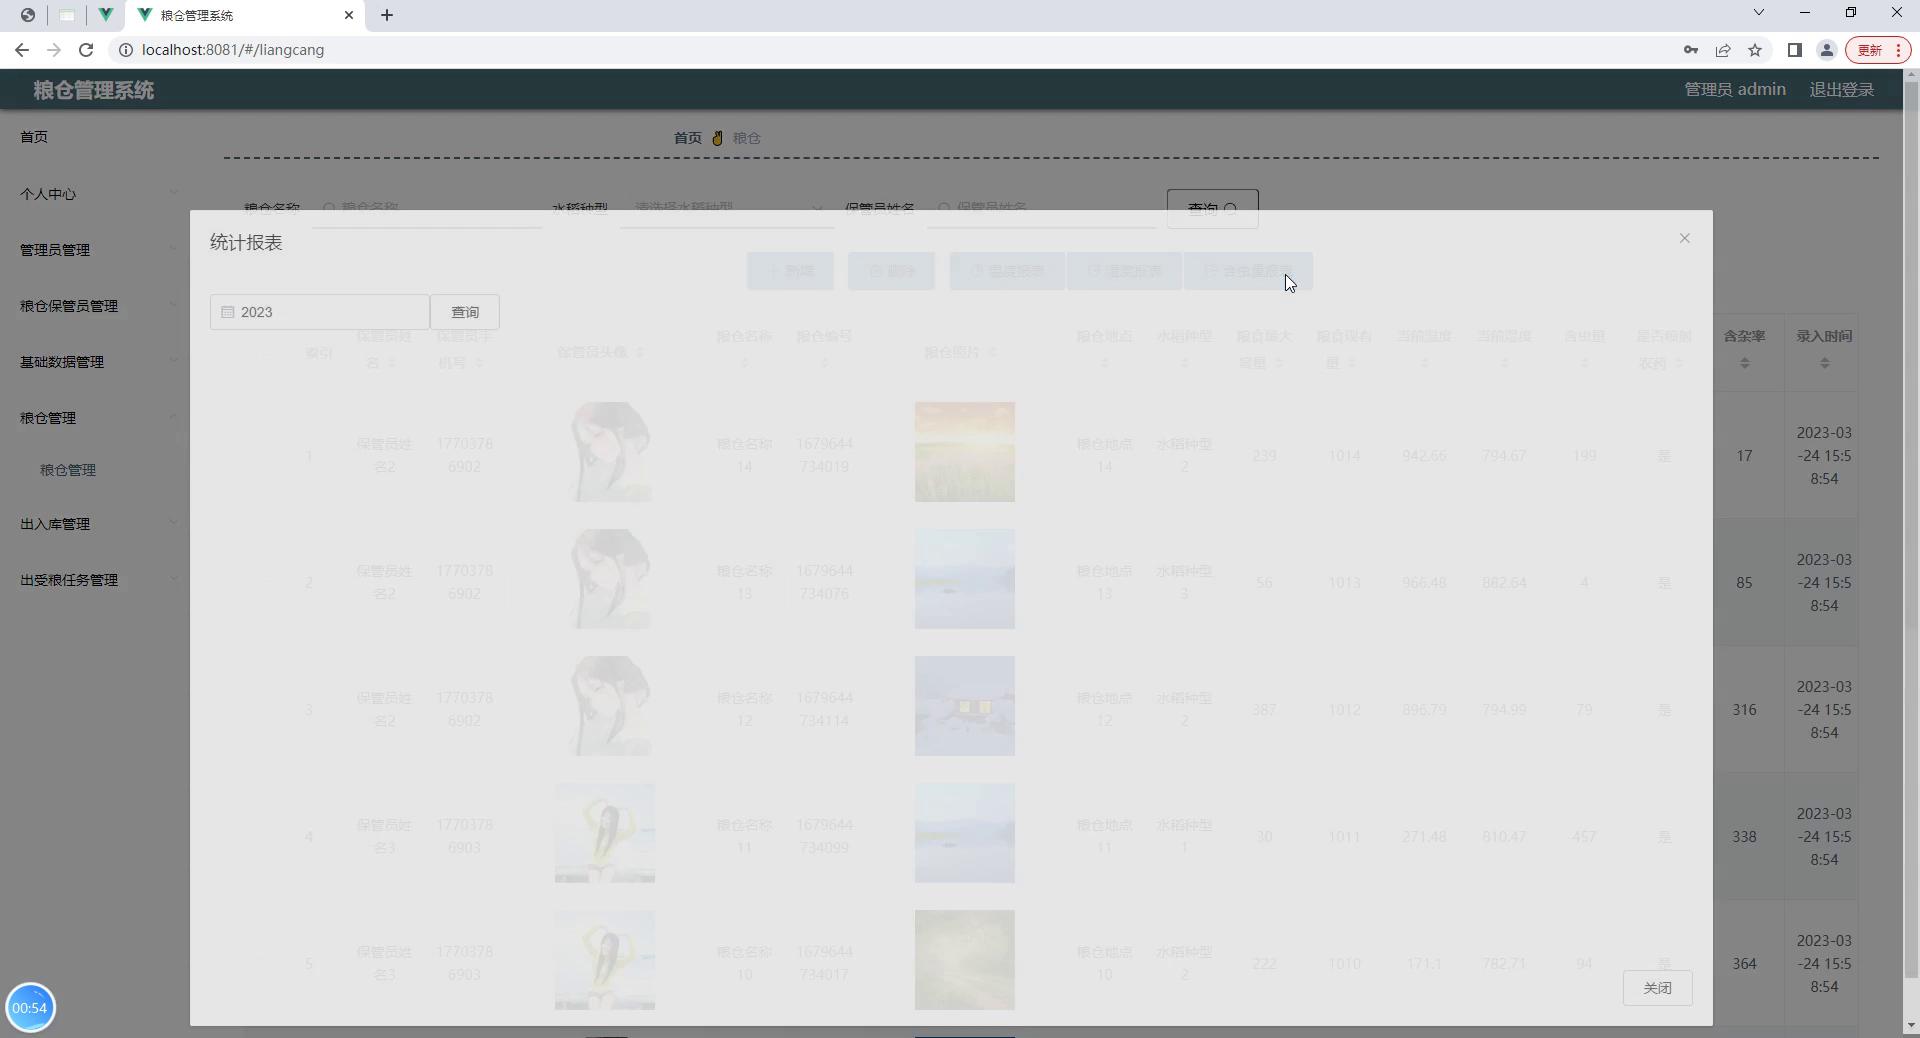Go back using the browser back arrow
The height and width of the screenshot is (1038, 1920).
tap(22, 50)
